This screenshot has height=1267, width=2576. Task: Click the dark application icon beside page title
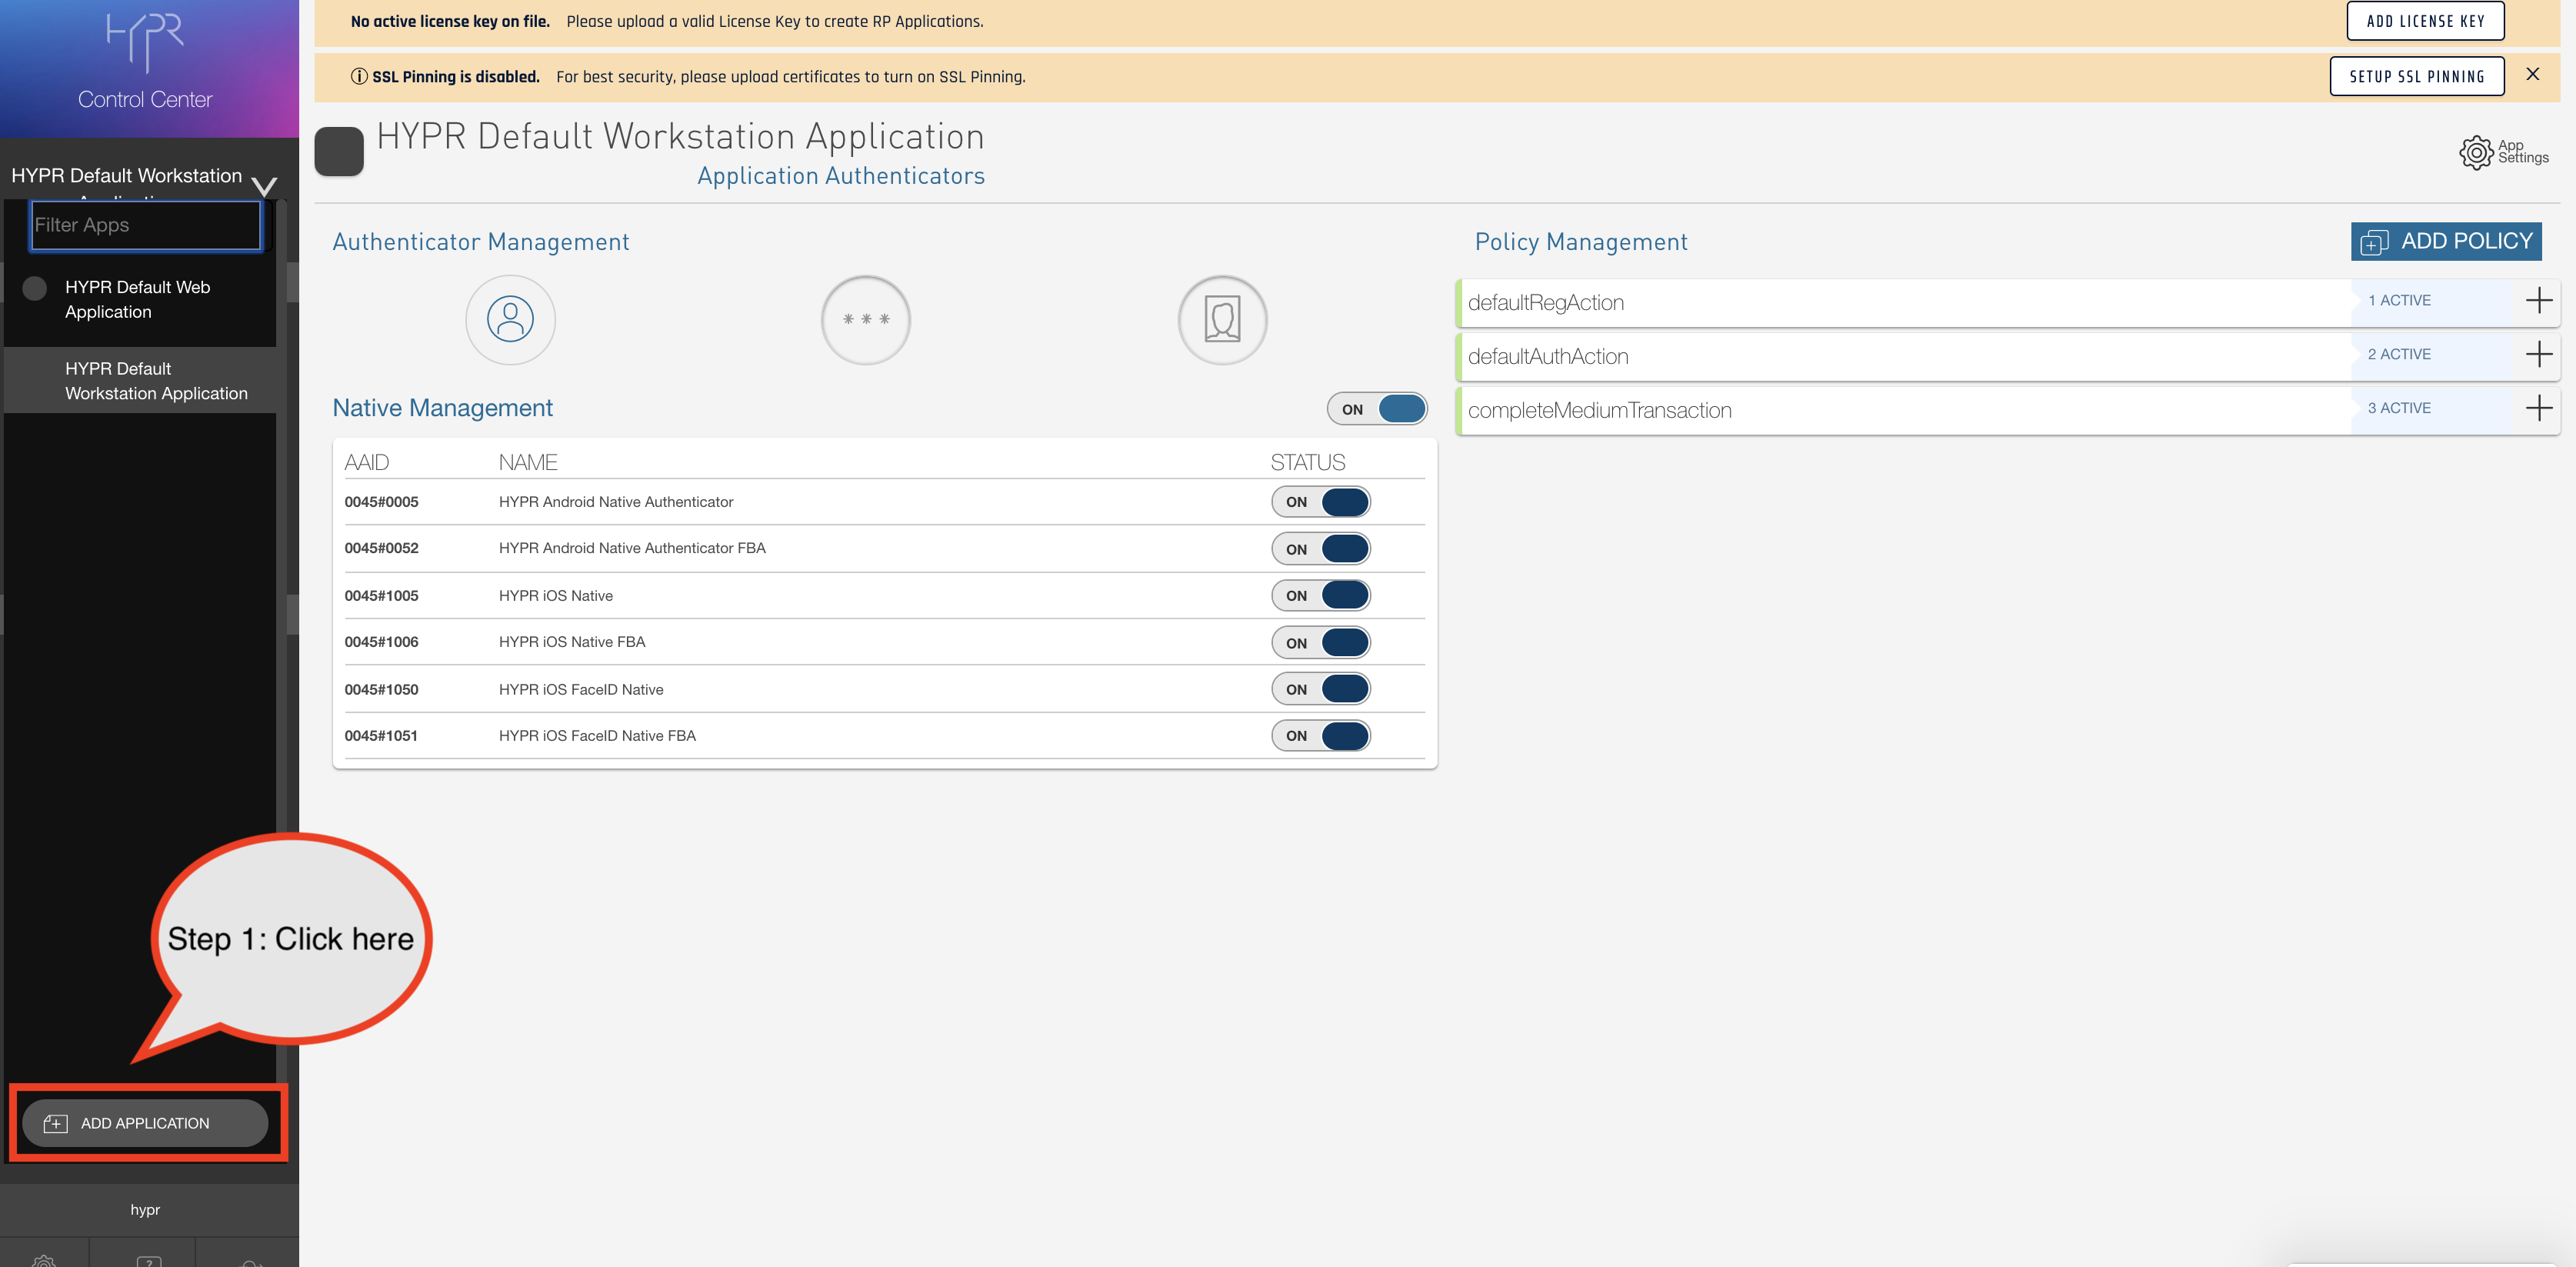coord(339,152)
